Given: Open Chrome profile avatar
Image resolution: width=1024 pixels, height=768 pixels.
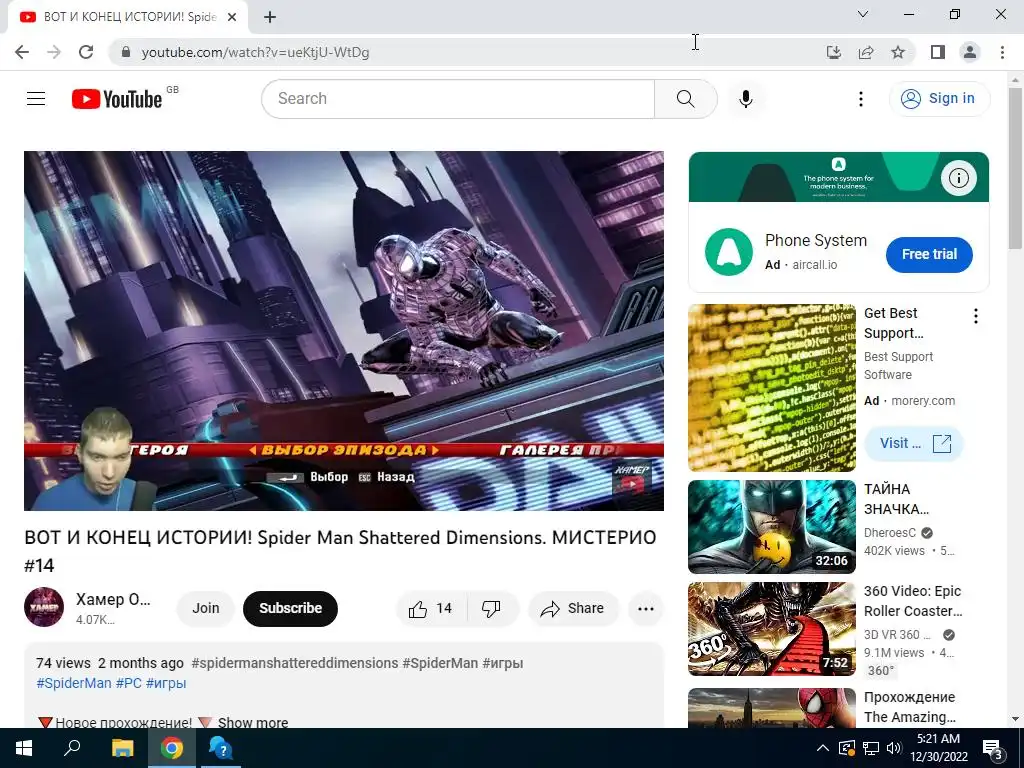Looking at the screenshot, I should 970,52.
